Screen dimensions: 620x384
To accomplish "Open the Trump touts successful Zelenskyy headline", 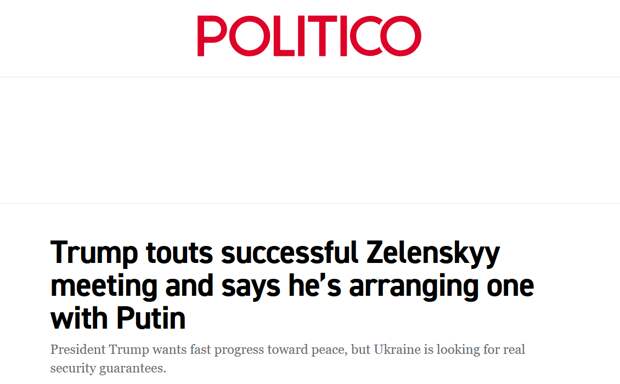I will [x=292, y=286].
